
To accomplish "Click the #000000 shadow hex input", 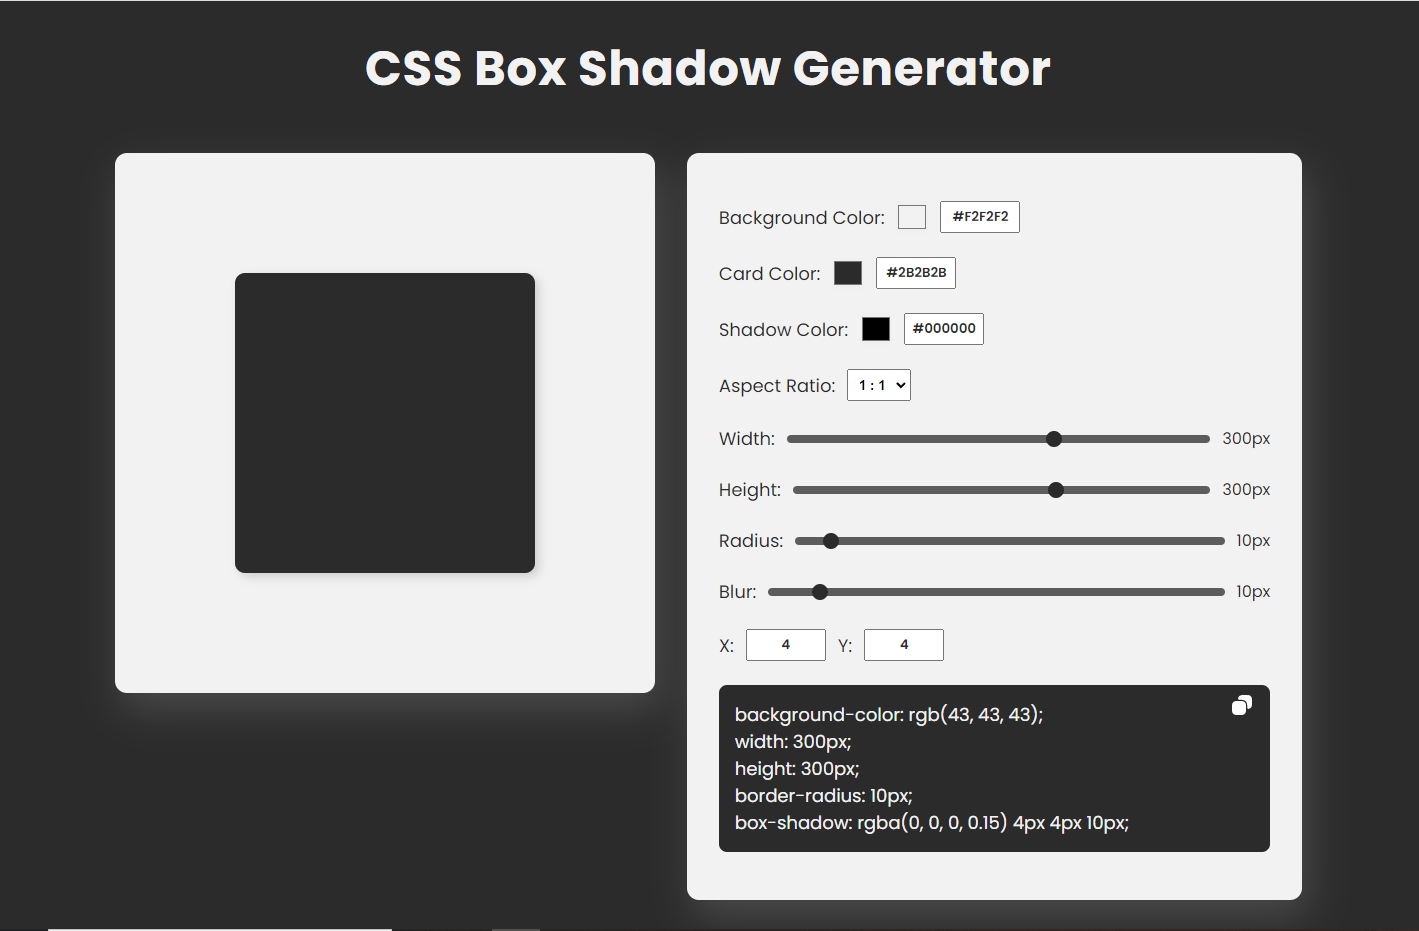I will (x=943, y=328).
